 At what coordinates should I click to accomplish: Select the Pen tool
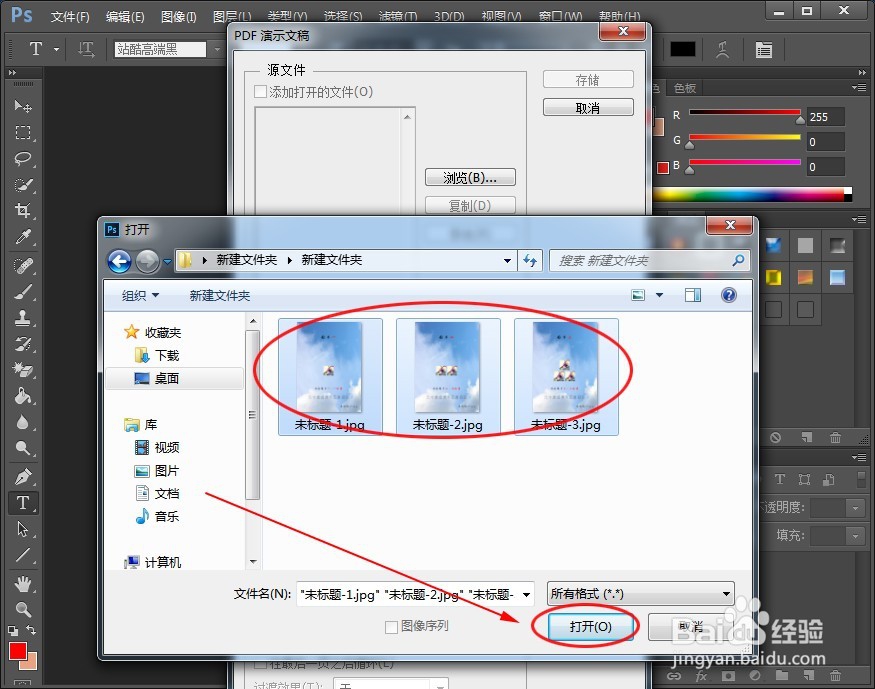coord(23,477)
